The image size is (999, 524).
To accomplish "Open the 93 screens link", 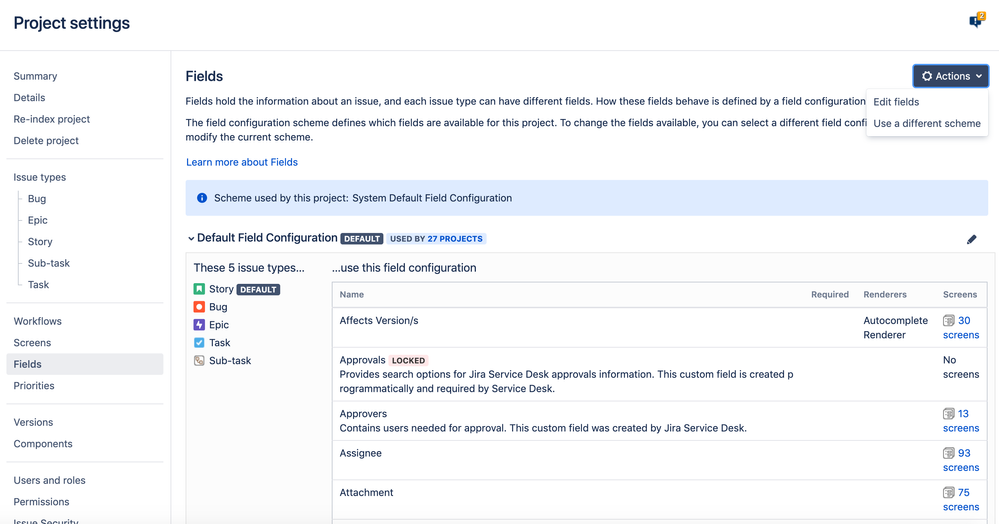I will pos(961,460).
